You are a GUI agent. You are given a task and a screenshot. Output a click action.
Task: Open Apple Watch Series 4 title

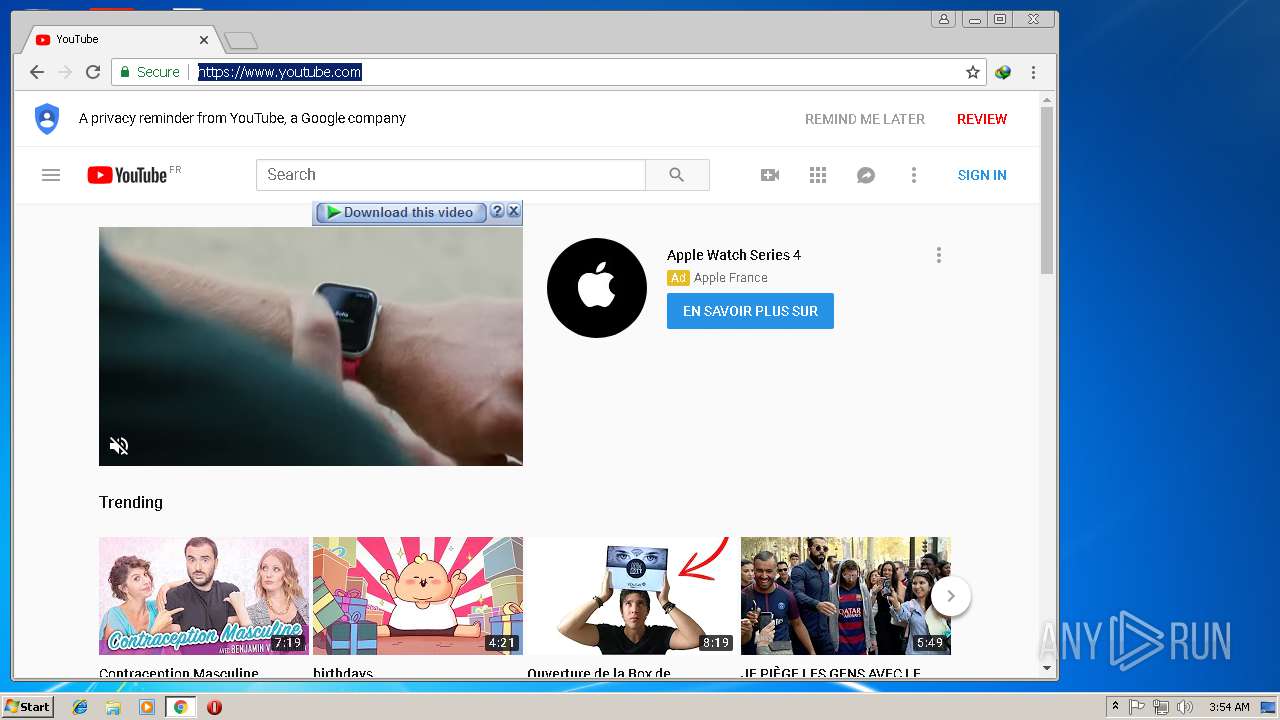click(734, 255)
